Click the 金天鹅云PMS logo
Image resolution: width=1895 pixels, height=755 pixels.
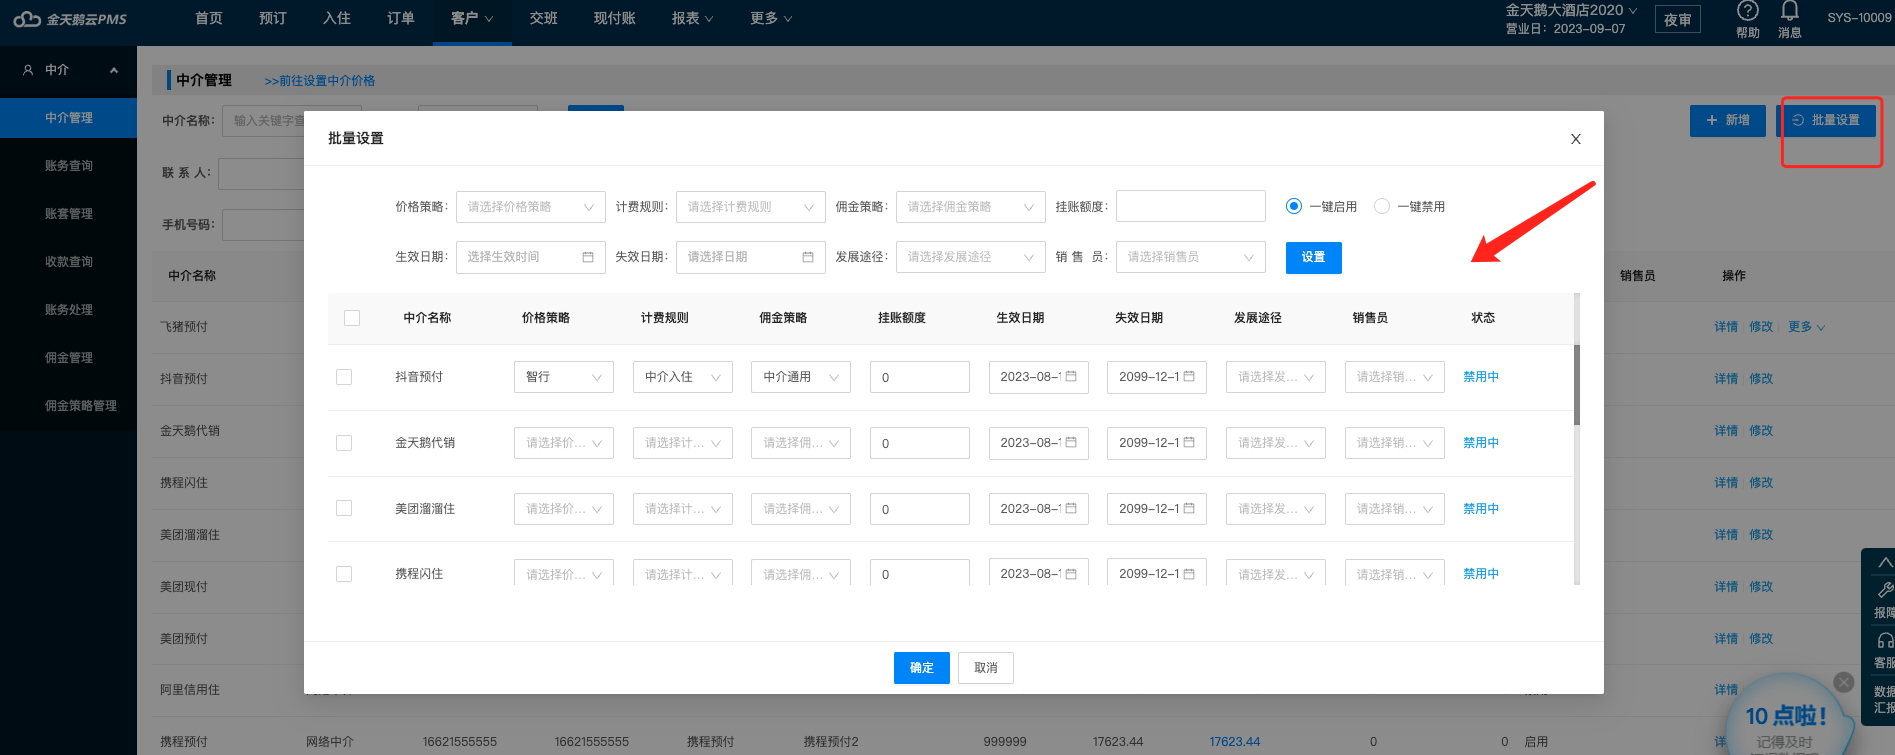(x=70, y=19)
